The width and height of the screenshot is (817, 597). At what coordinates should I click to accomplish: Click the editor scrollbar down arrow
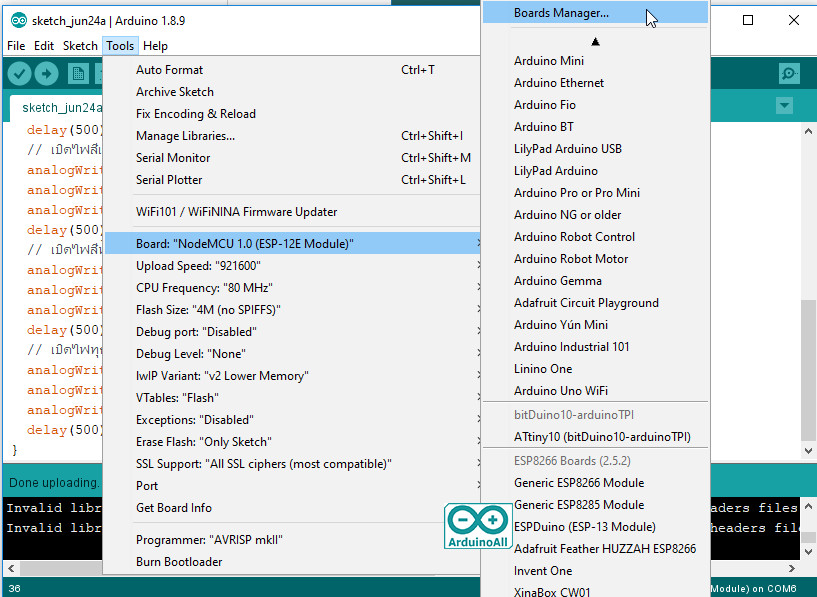(808, 451)
